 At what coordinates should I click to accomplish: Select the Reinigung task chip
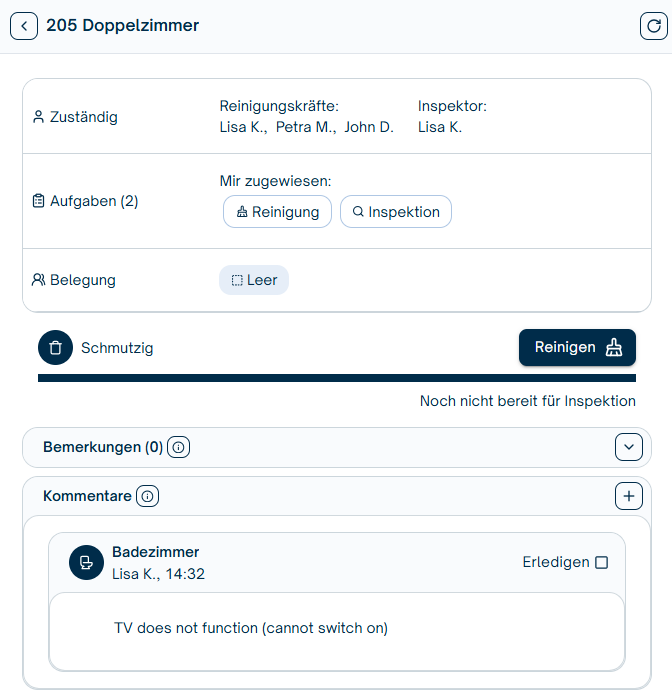[x=277, y=212]
